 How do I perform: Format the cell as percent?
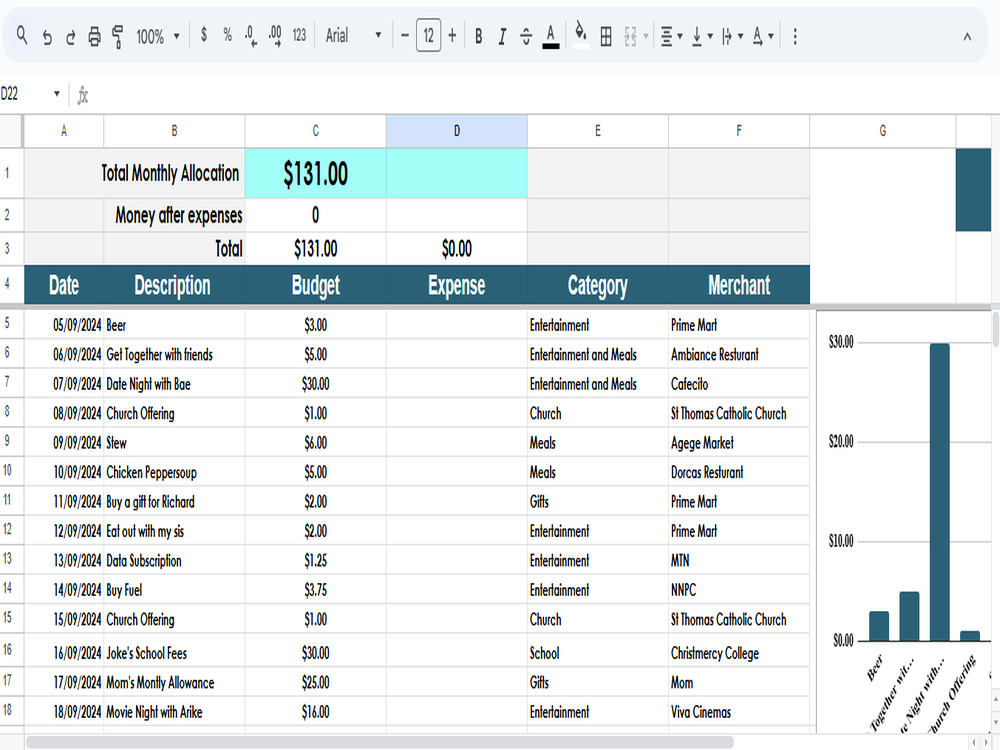click(228, 34)
